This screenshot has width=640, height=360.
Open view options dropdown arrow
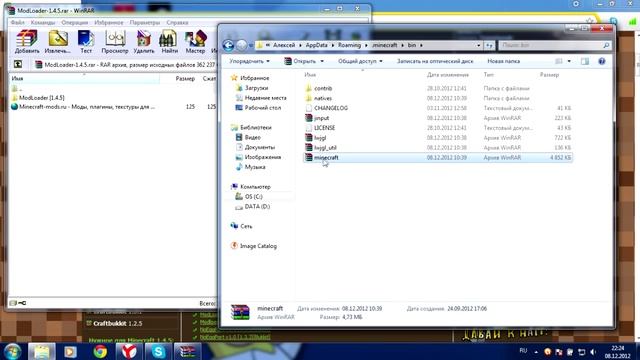569,61
